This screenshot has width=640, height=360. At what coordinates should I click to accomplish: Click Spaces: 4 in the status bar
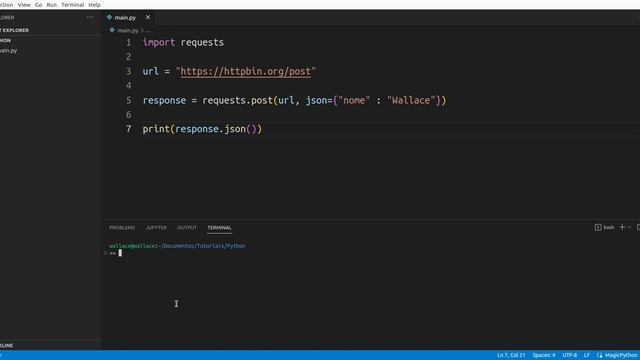click(x=544, y=355)
